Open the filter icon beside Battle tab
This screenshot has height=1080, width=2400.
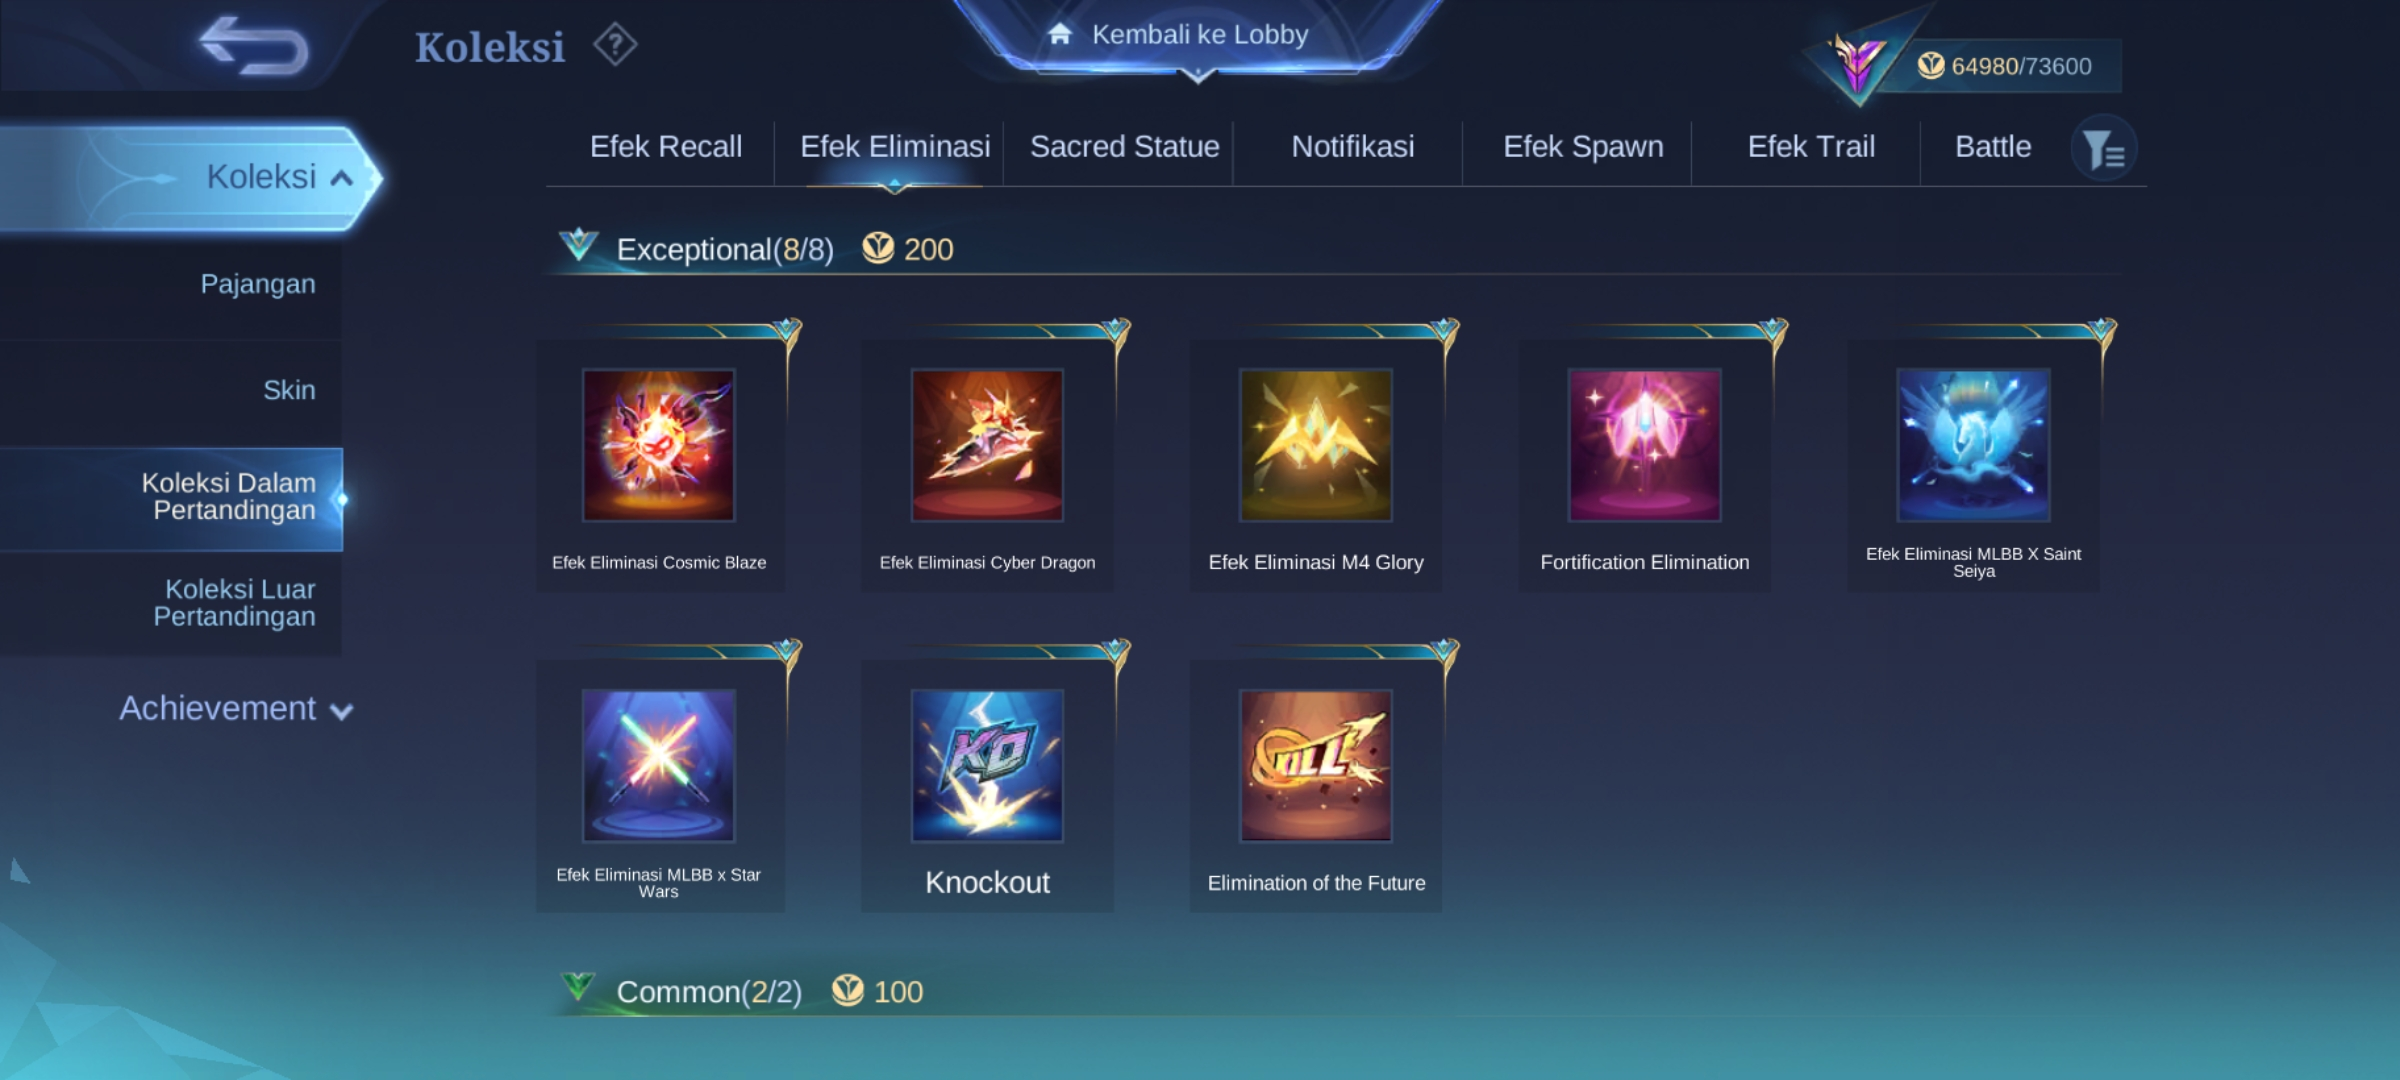tap(2104, 148)
